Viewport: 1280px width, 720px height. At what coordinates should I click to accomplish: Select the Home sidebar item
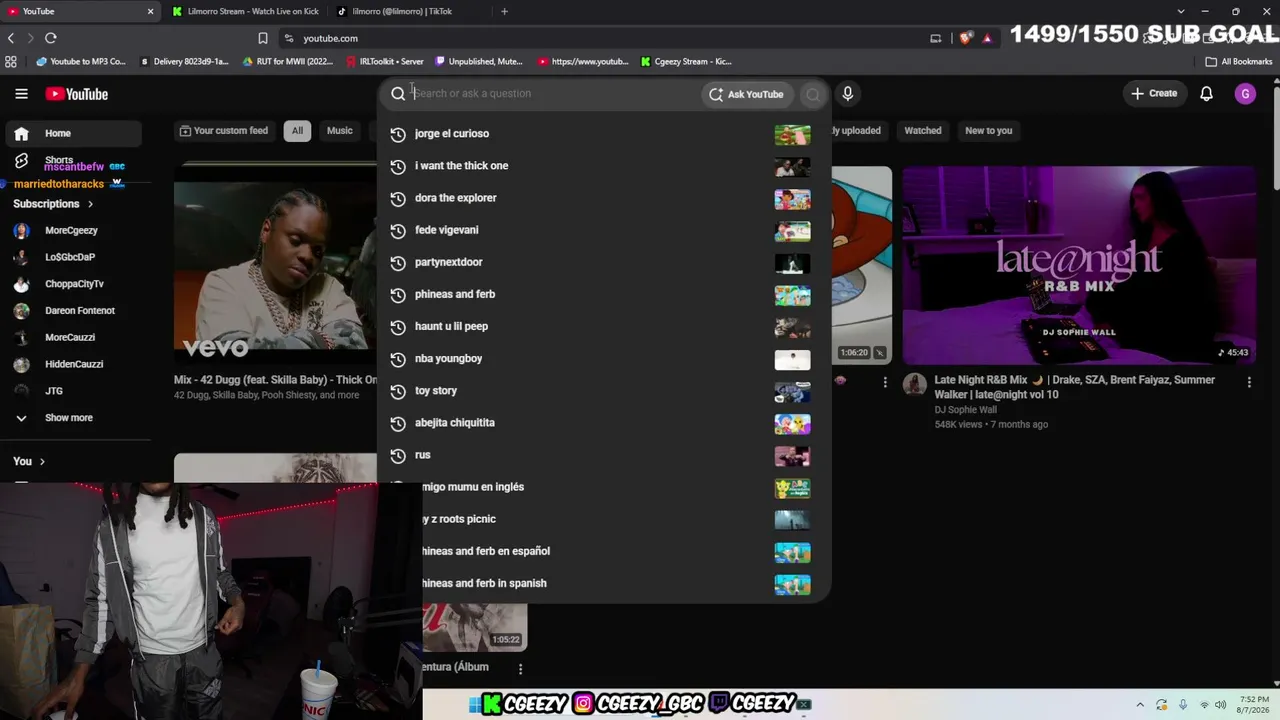(72, 133)
